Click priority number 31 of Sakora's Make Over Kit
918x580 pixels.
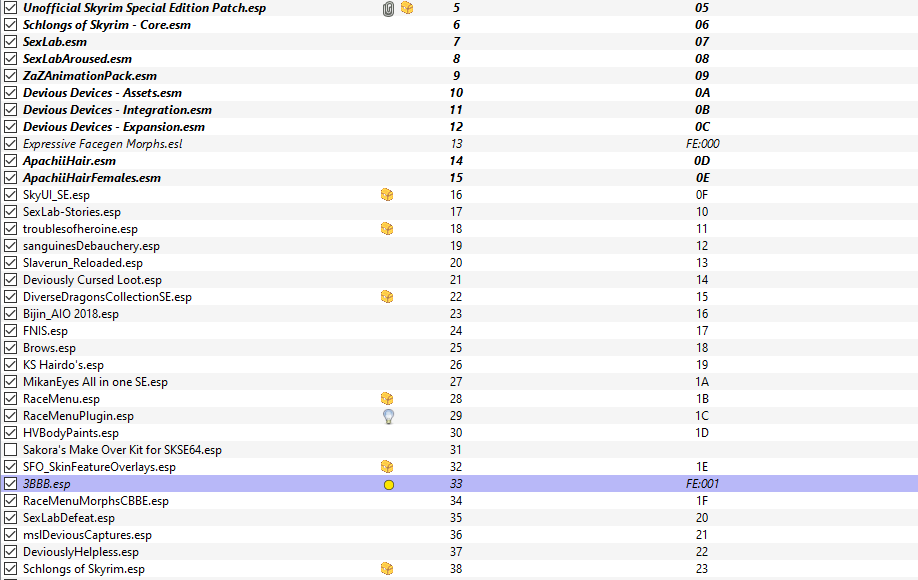coord(456,450)
